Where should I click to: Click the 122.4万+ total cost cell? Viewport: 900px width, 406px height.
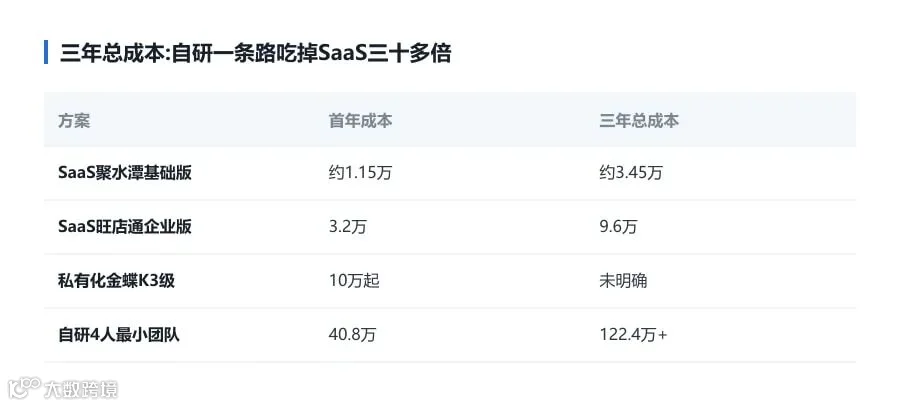click(x=634, y=335)
